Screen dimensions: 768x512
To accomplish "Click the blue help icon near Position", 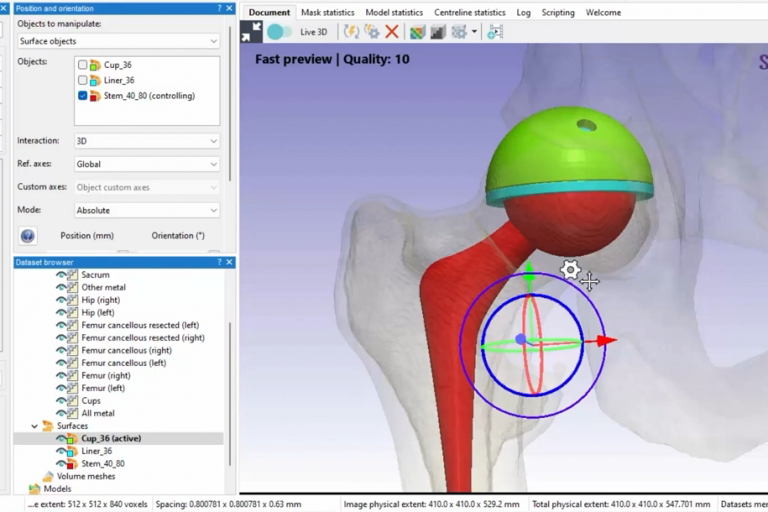I will pos(28,236).
